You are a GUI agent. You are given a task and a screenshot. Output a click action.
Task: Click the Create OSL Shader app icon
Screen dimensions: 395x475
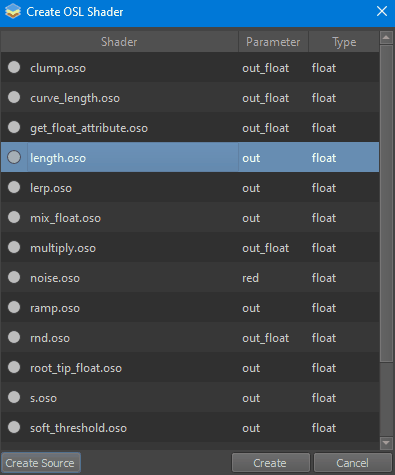13,12
